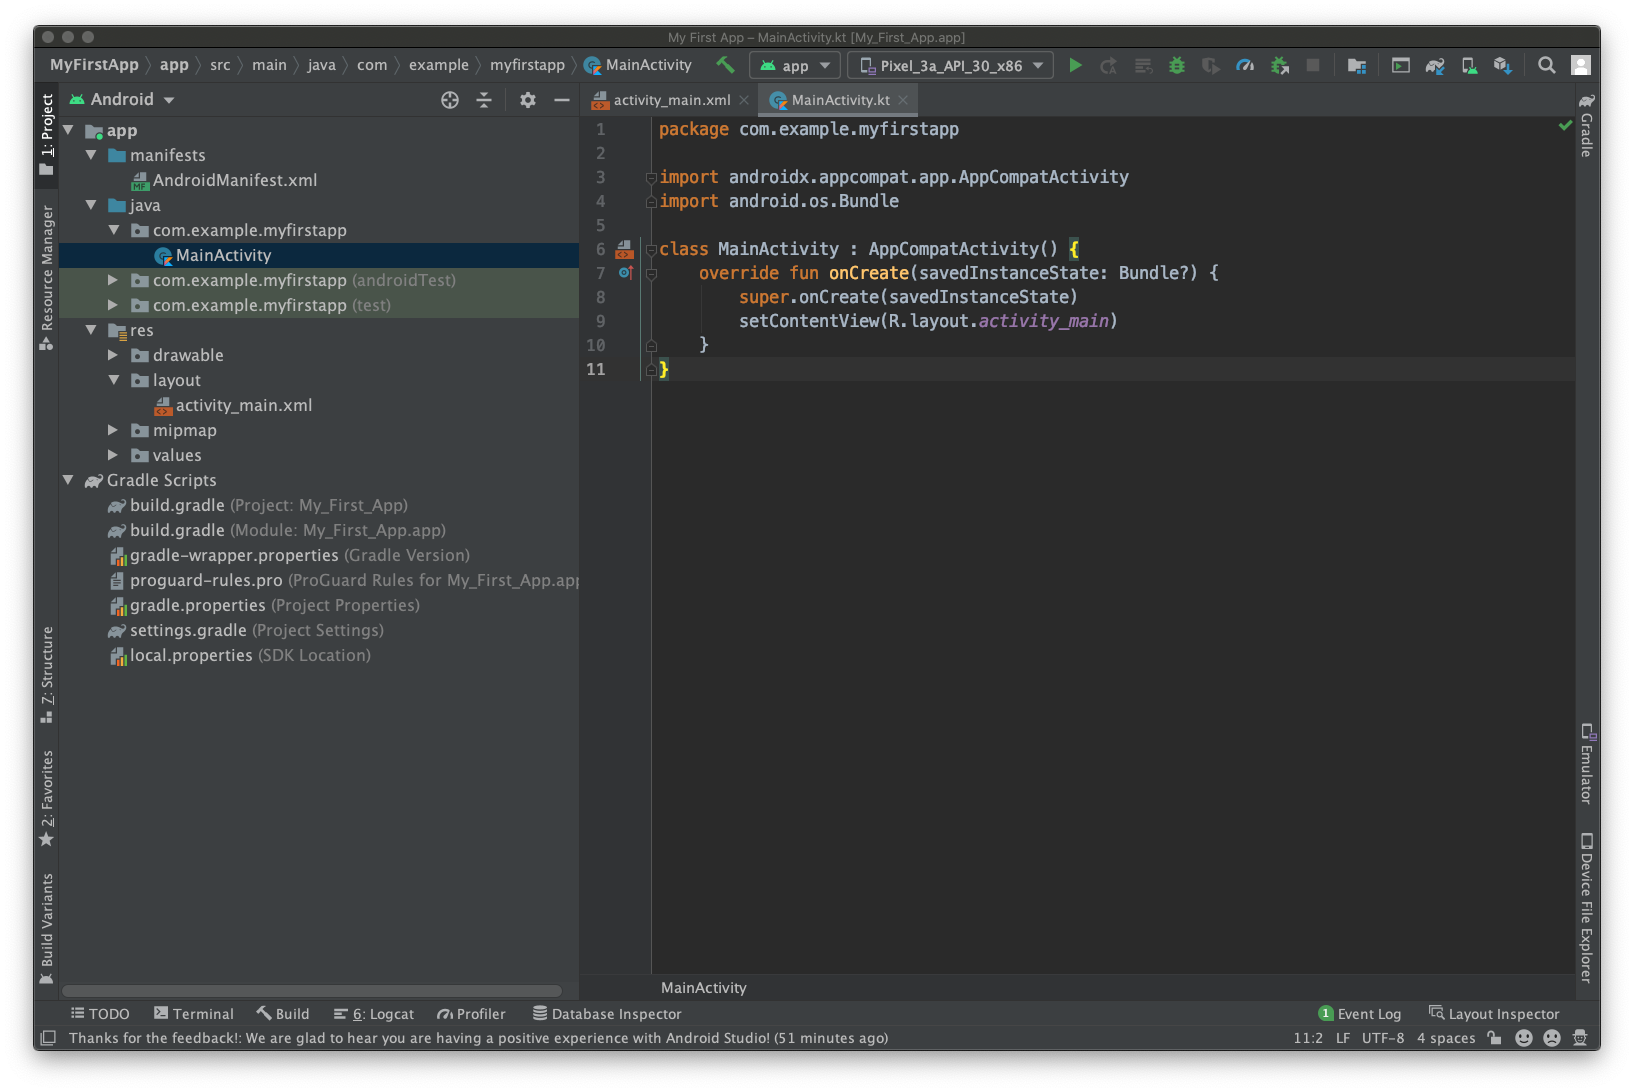Switch to the activity_main.xml tab

pos(670,100)
